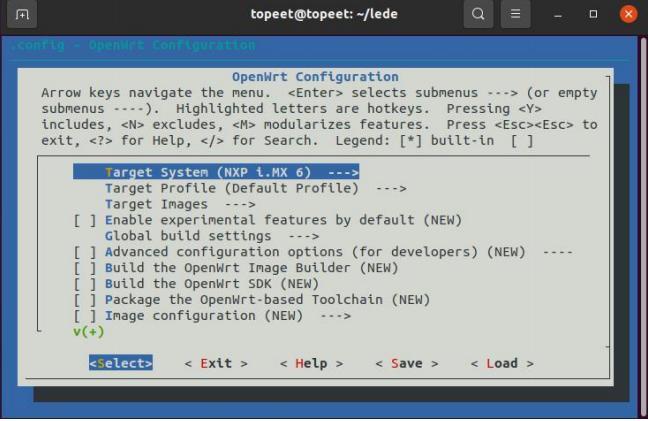Toggle Enable experimental features by default
648x421 pixels.
pos(83,220)
